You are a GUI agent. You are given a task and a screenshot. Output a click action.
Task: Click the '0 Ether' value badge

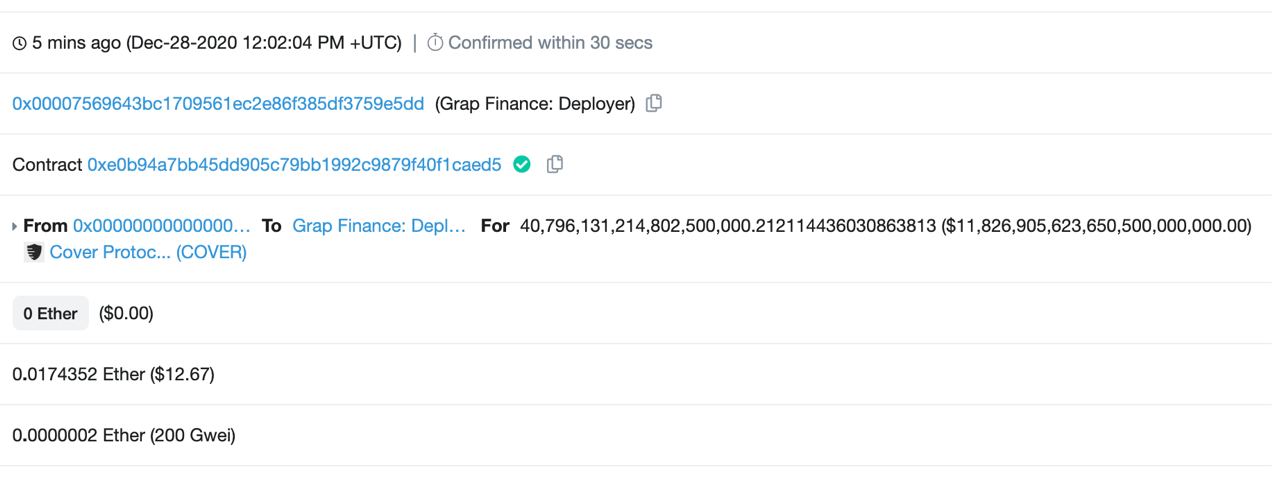coord(50,313)
